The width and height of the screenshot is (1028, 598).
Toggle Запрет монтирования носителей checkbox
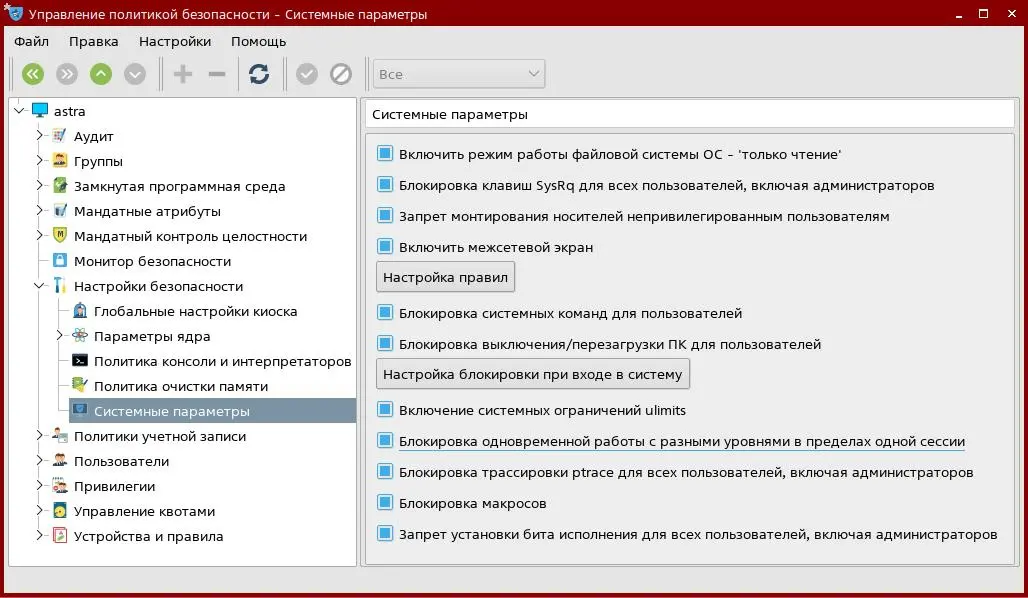click(x=385, y=215)
